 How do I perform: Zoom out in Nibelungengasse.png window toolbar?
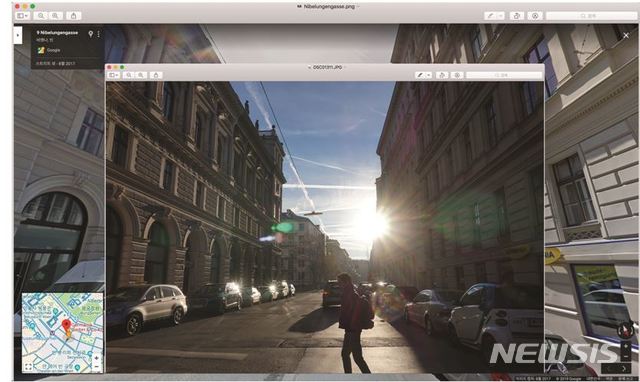pyautogui.click(x=40, y=16)
